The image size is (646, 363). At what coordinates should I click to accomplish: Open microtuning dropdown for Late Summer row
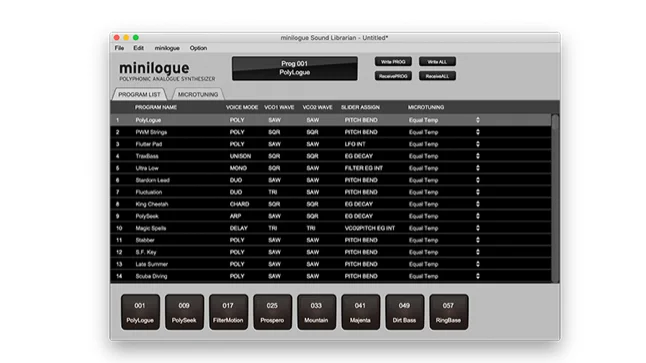[478, 264]
